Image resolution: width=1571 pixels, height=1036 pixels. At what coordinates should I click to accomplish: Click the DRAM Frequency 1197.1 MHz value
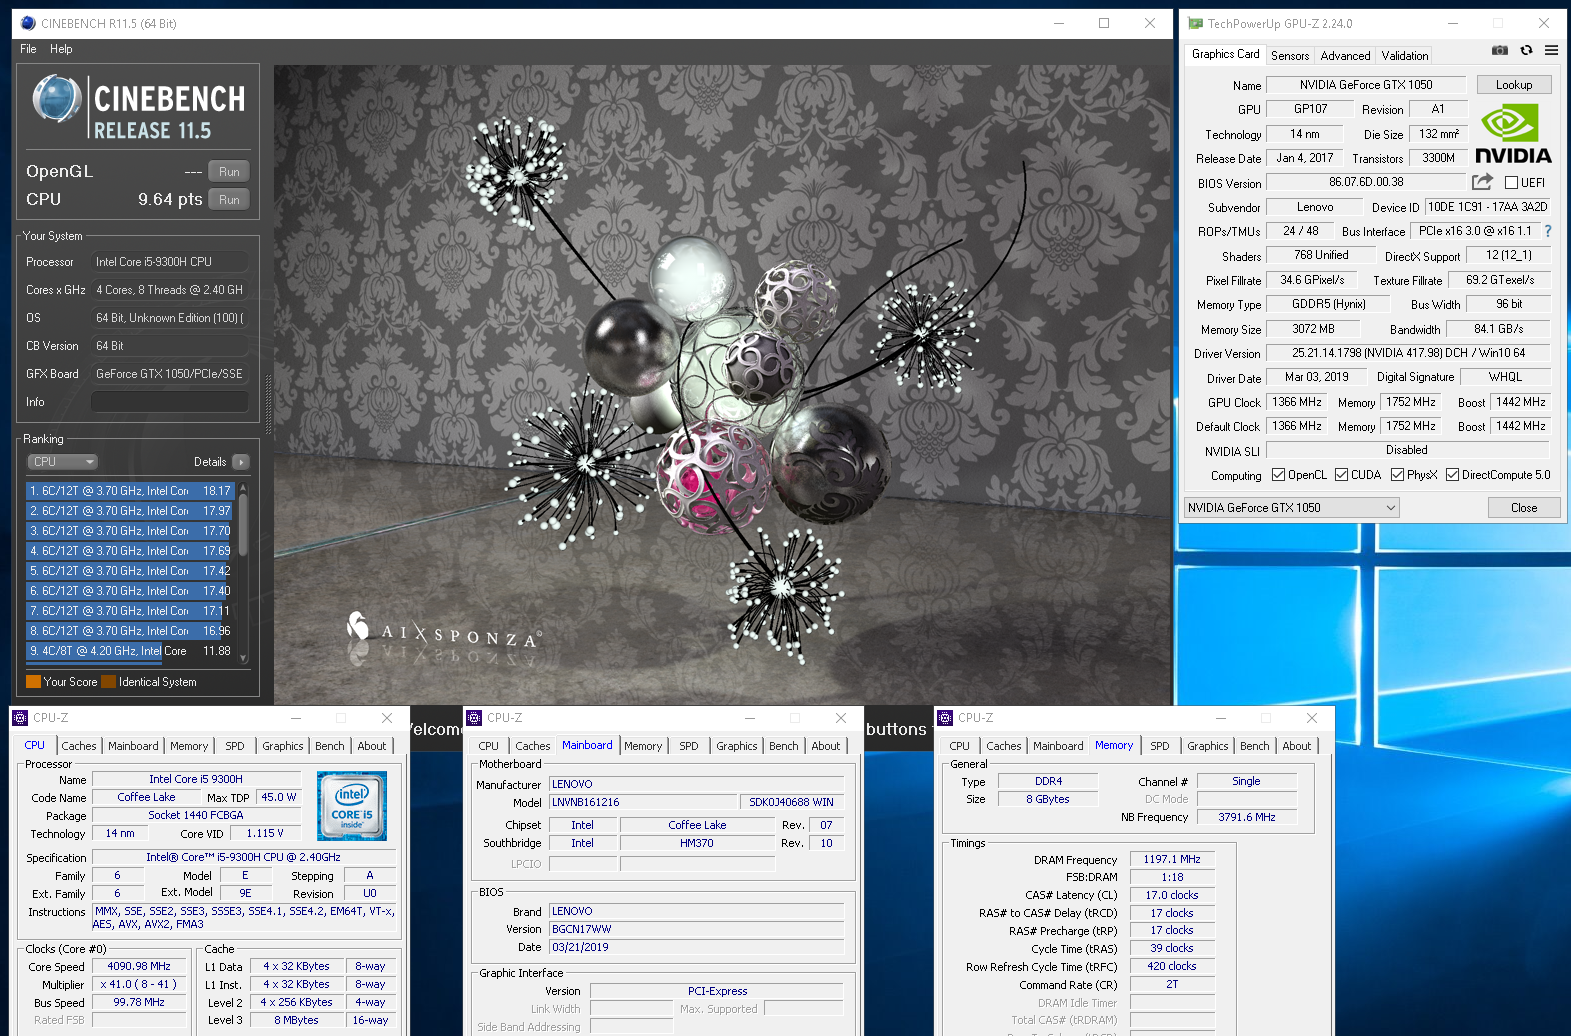tap(1172, 860)
